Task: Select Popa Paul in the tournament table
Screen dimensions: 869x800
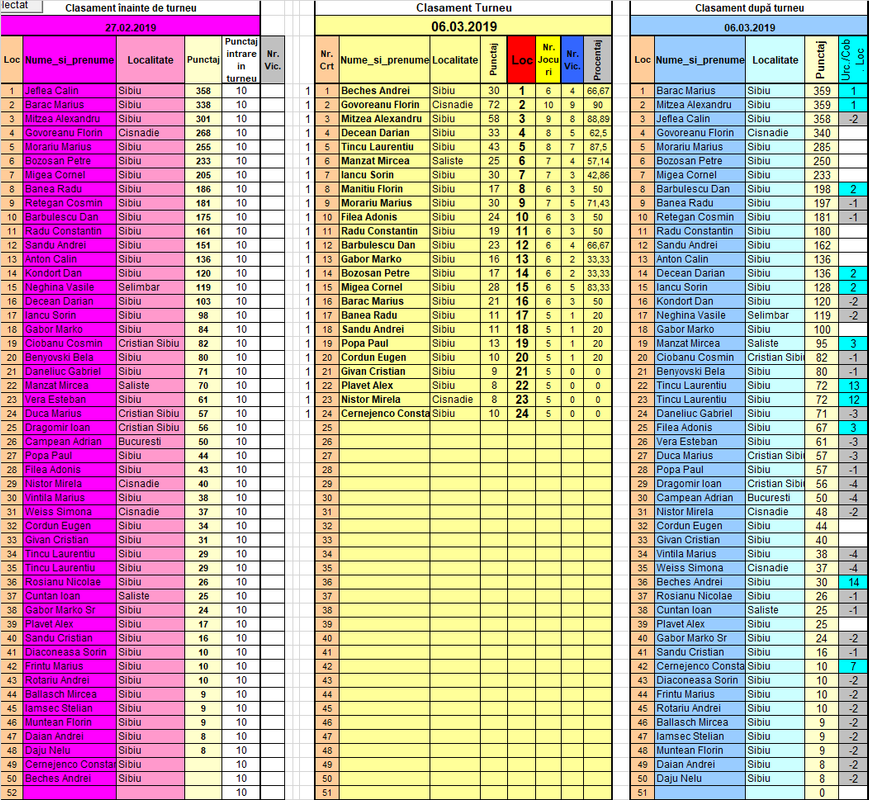Action: click(384, 344)
